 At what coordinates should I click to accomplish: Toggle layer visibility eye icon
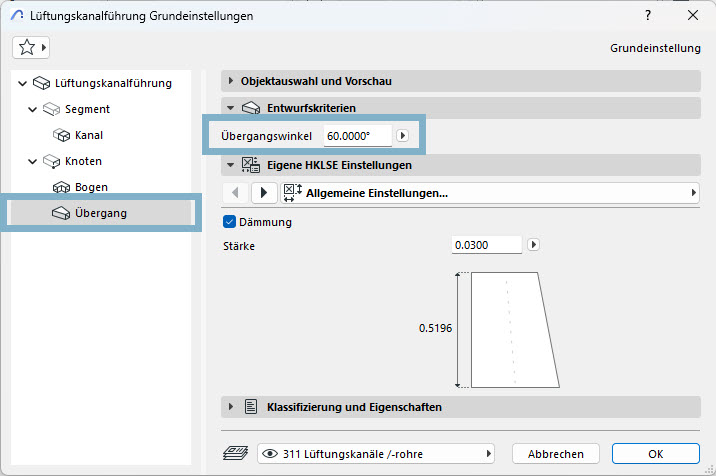coord(270,454)
